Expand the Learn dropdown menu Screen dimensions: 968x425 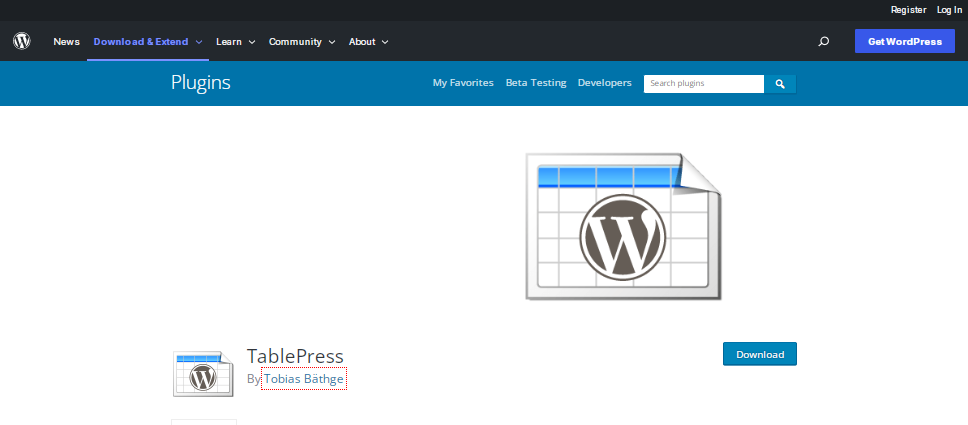click(236, 42)
